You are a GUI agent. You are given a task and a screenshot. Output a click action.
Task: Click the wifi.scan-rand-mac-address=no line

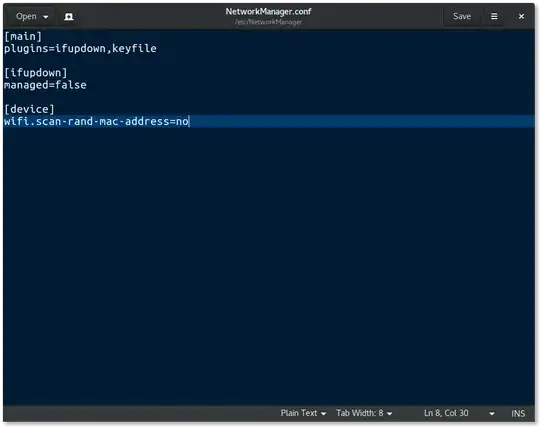269,121
